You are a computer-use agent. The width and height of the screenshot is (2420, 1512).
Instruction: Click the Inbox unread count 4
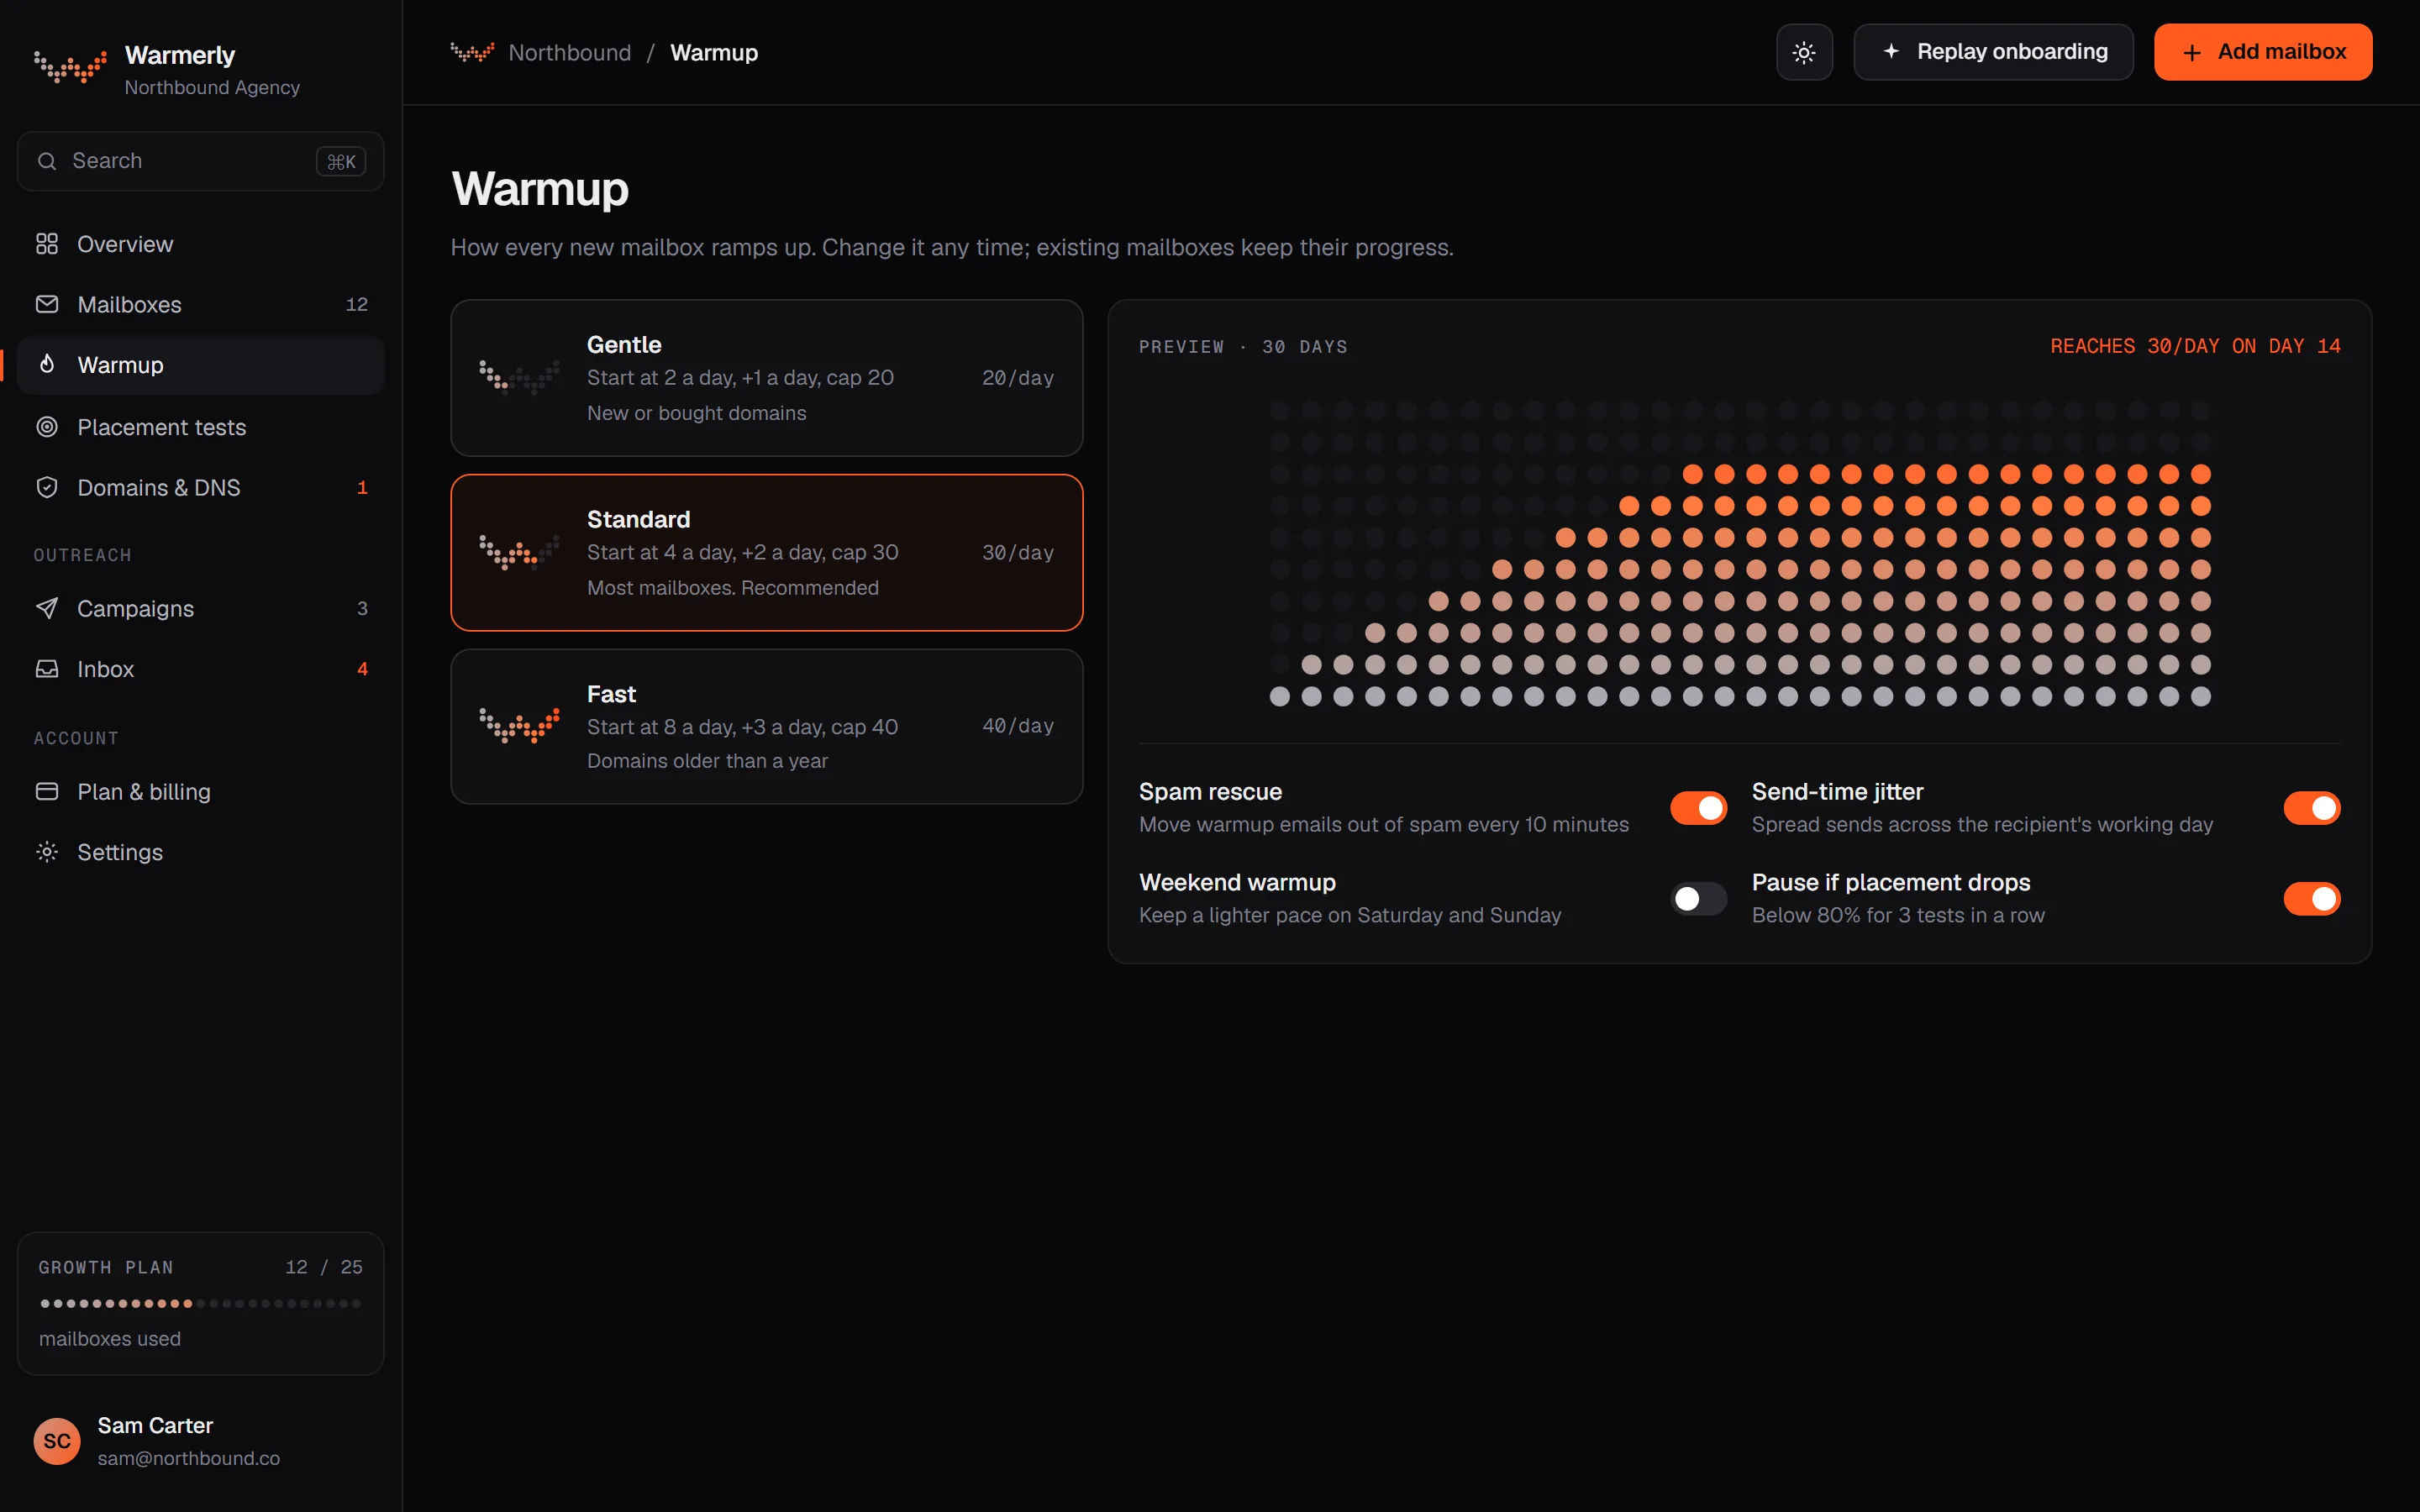[362, 669]
